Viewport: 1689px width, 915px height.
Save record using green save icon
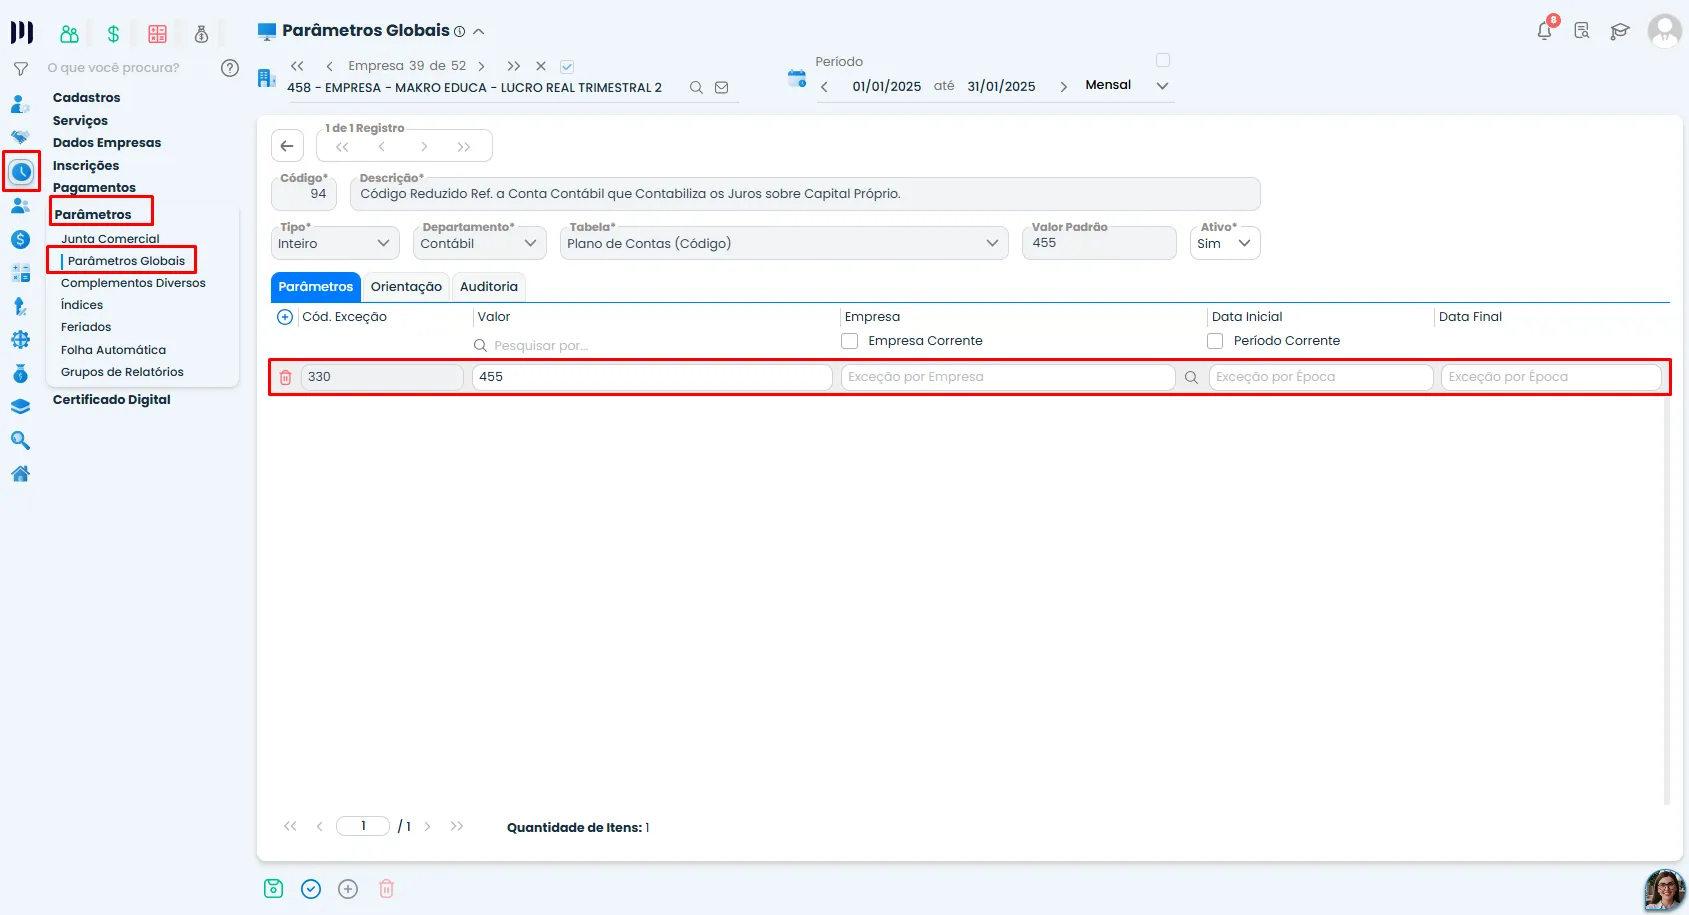click(x=274, y=888)
